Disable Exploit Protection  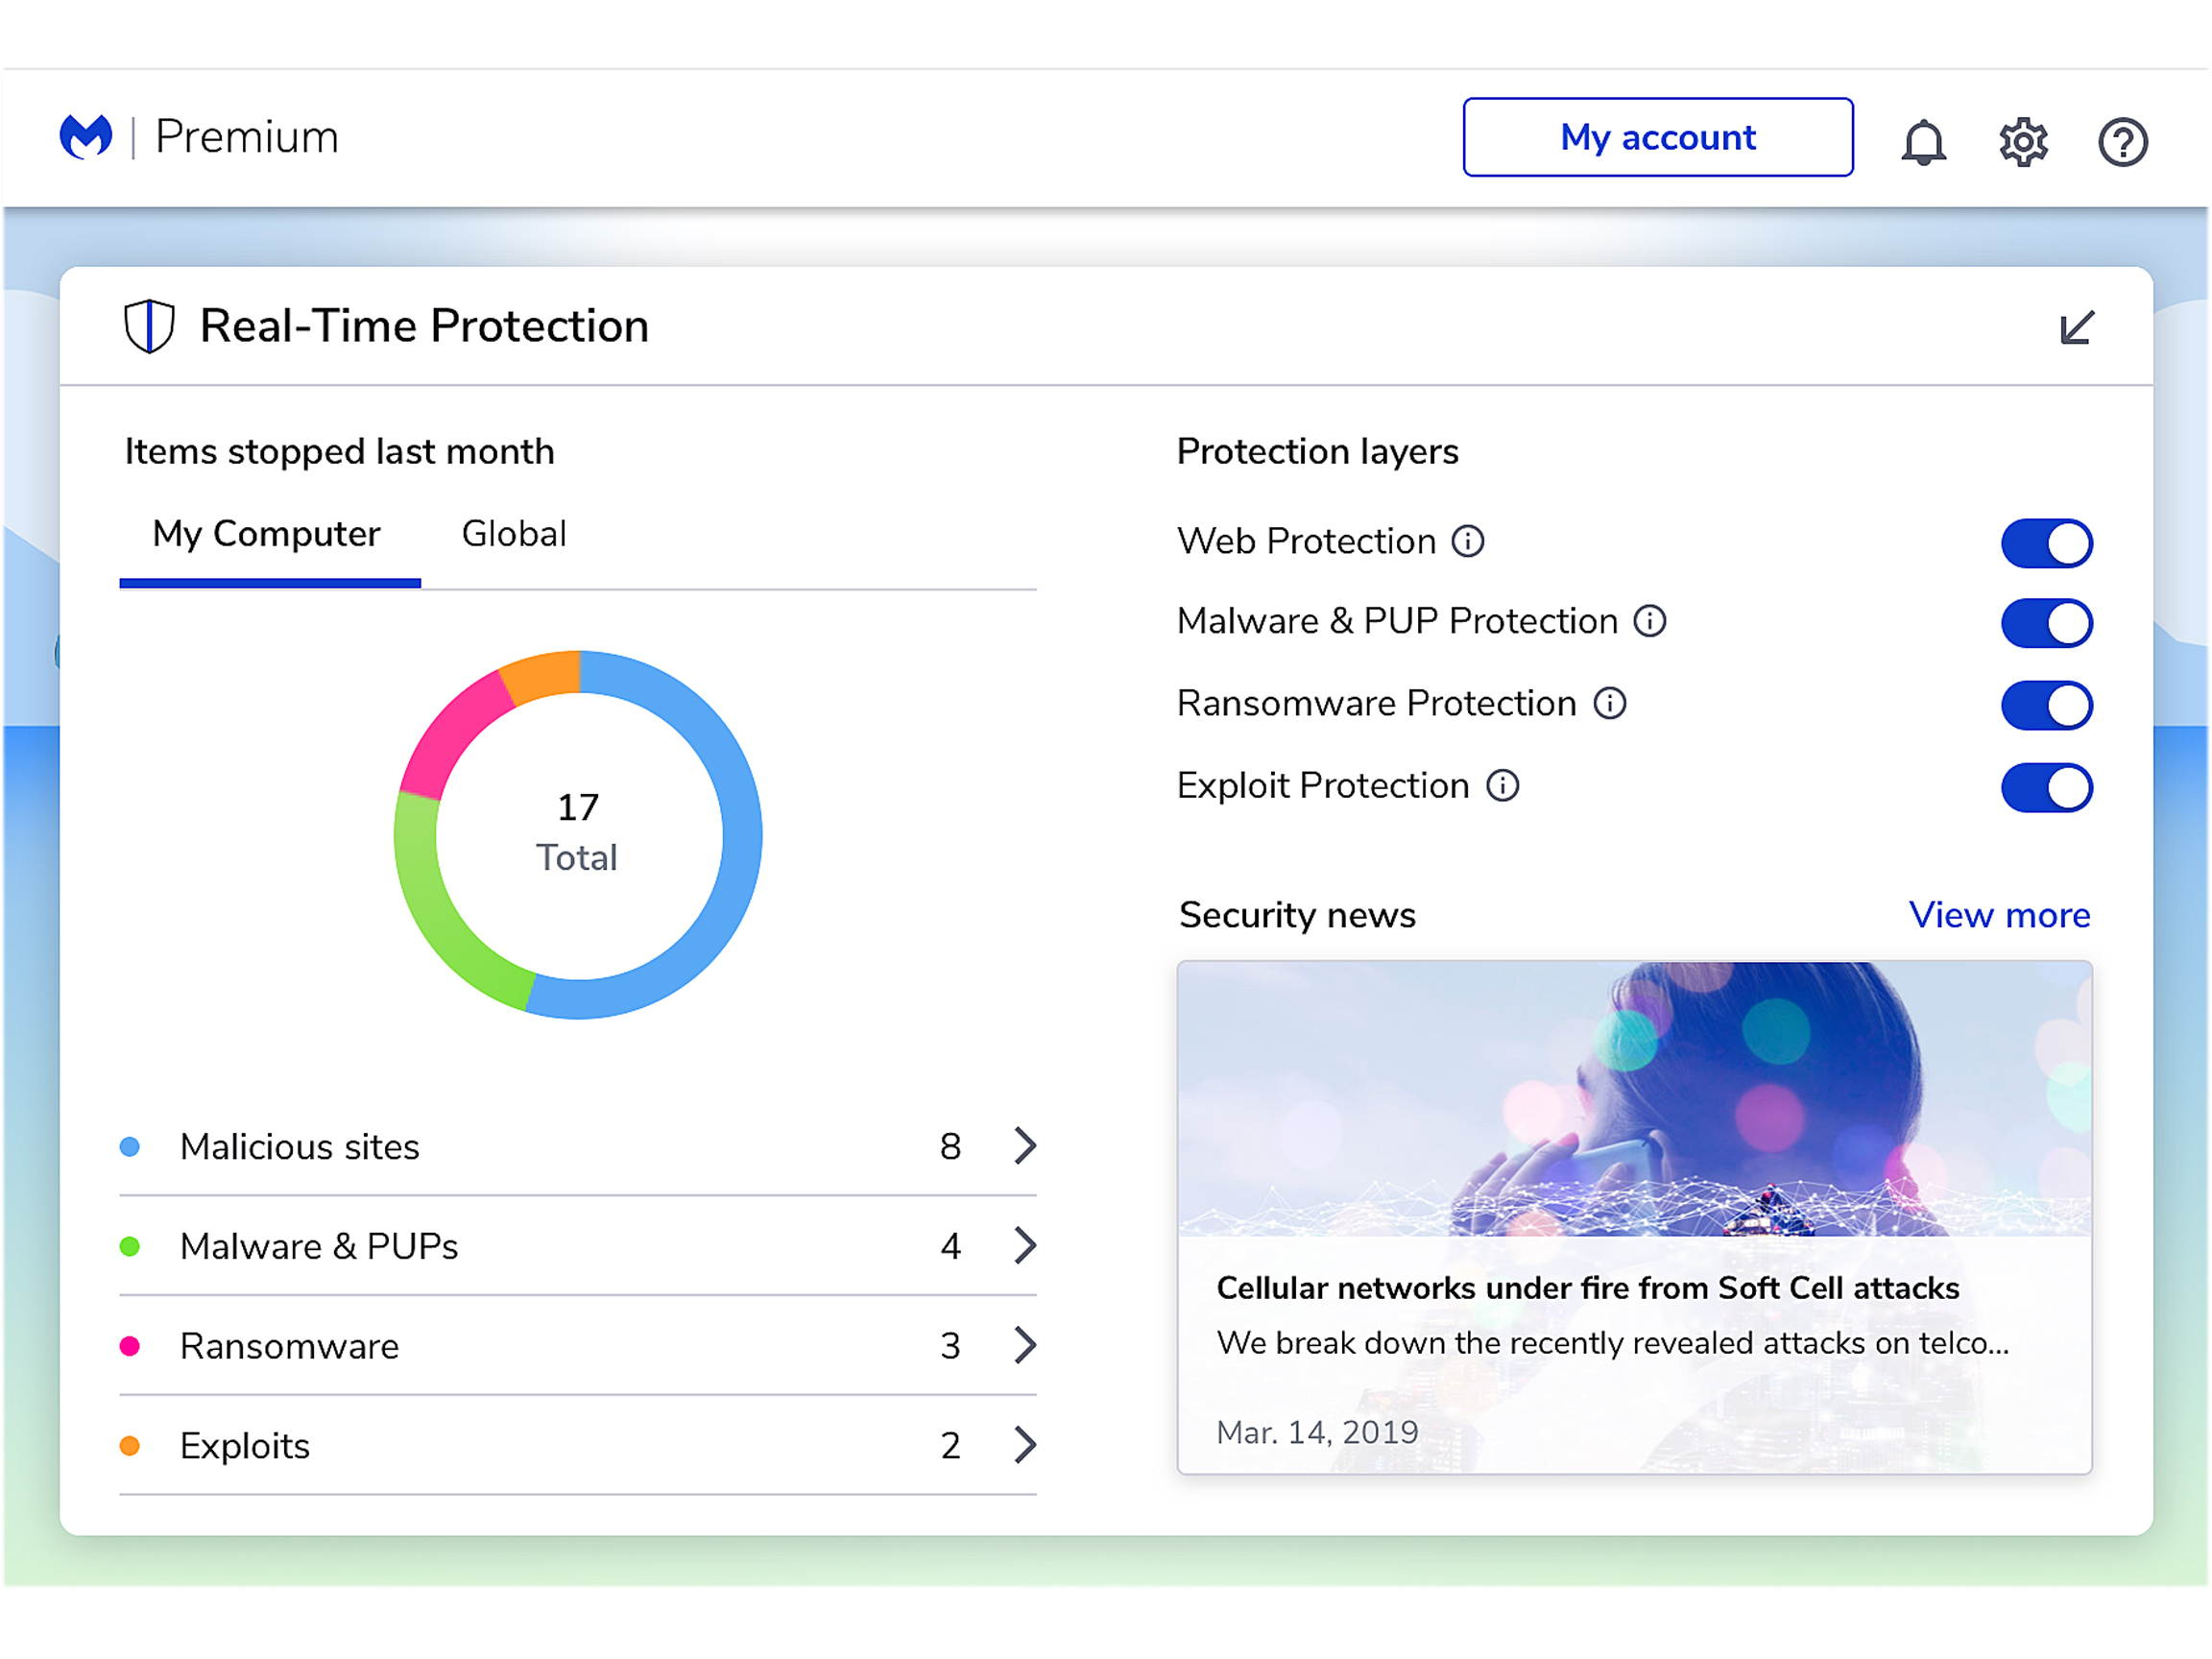click(x=2046, y=787)
